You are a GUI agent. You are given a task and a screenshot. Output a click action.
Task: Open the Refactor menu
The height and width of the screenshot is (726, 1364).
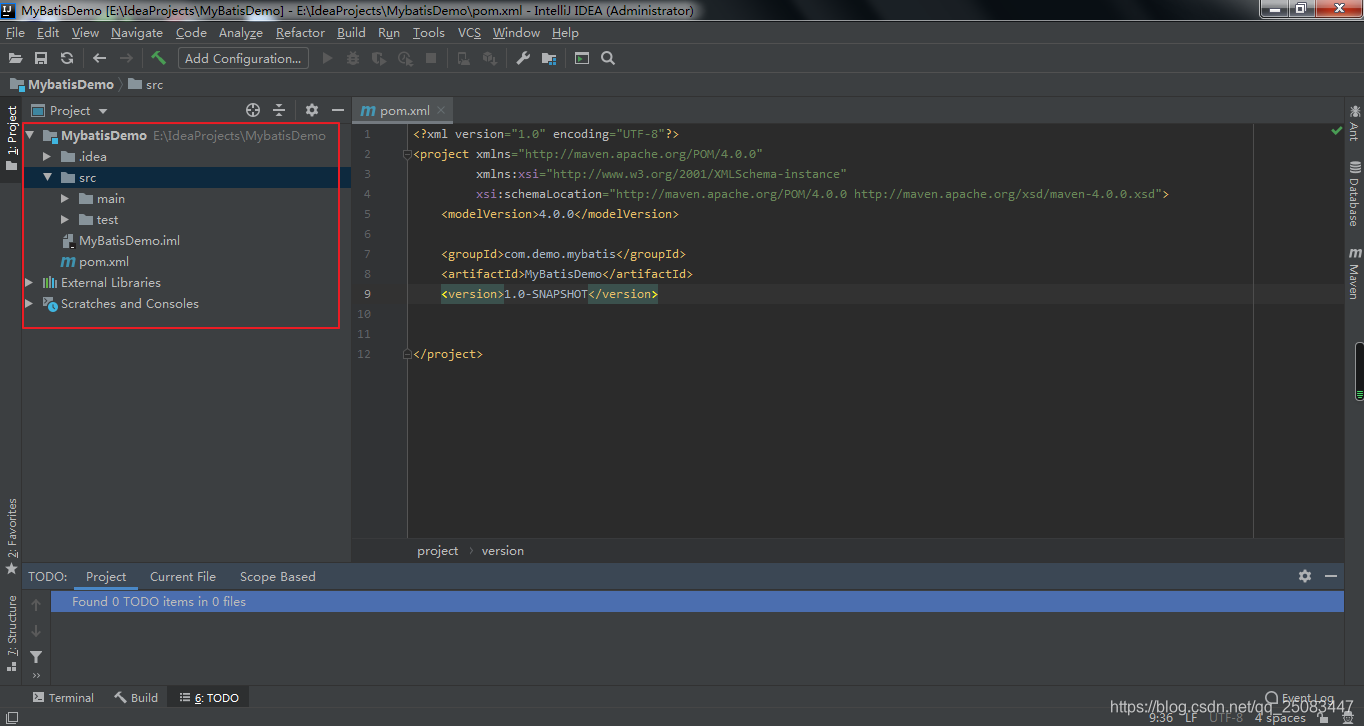point(300,32)
